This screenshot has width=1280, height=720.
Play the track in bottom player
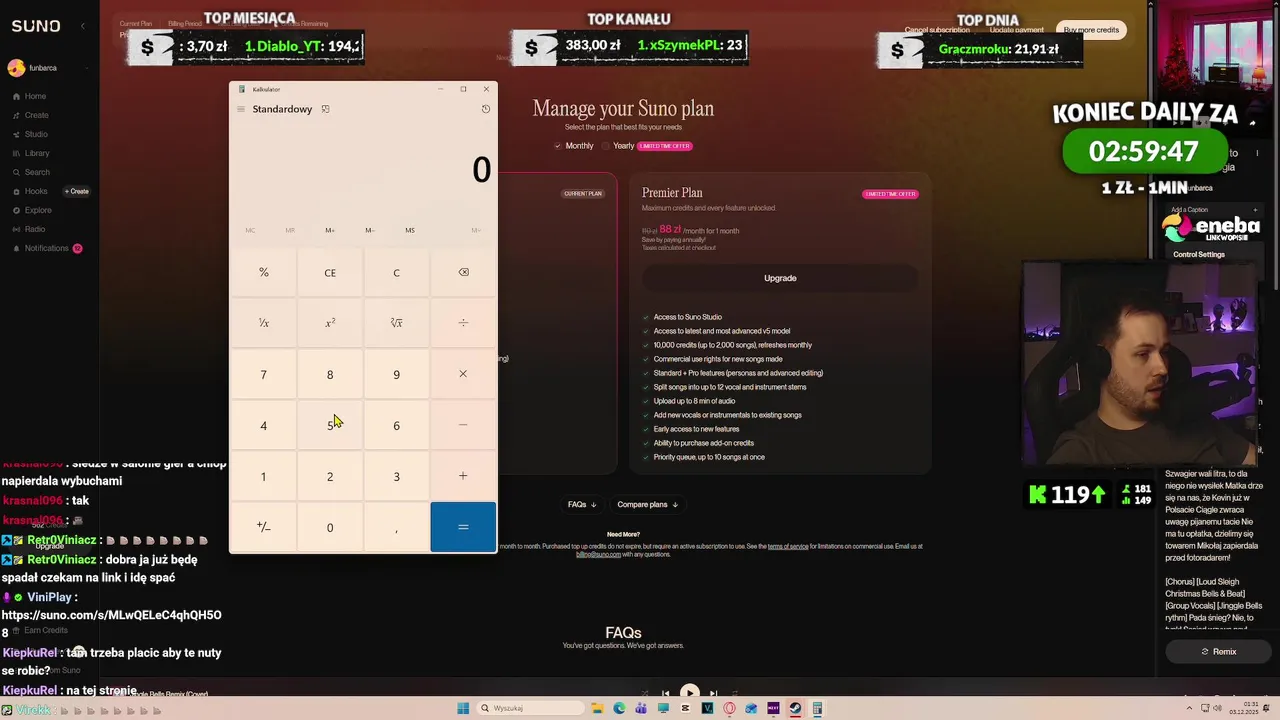click(x=689, y=692)
